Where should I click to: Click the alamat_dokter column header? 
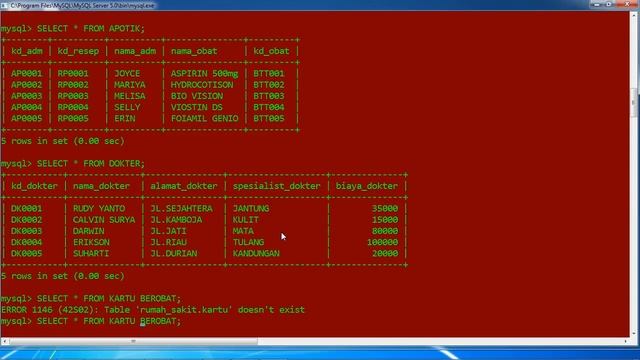point(184,186)
